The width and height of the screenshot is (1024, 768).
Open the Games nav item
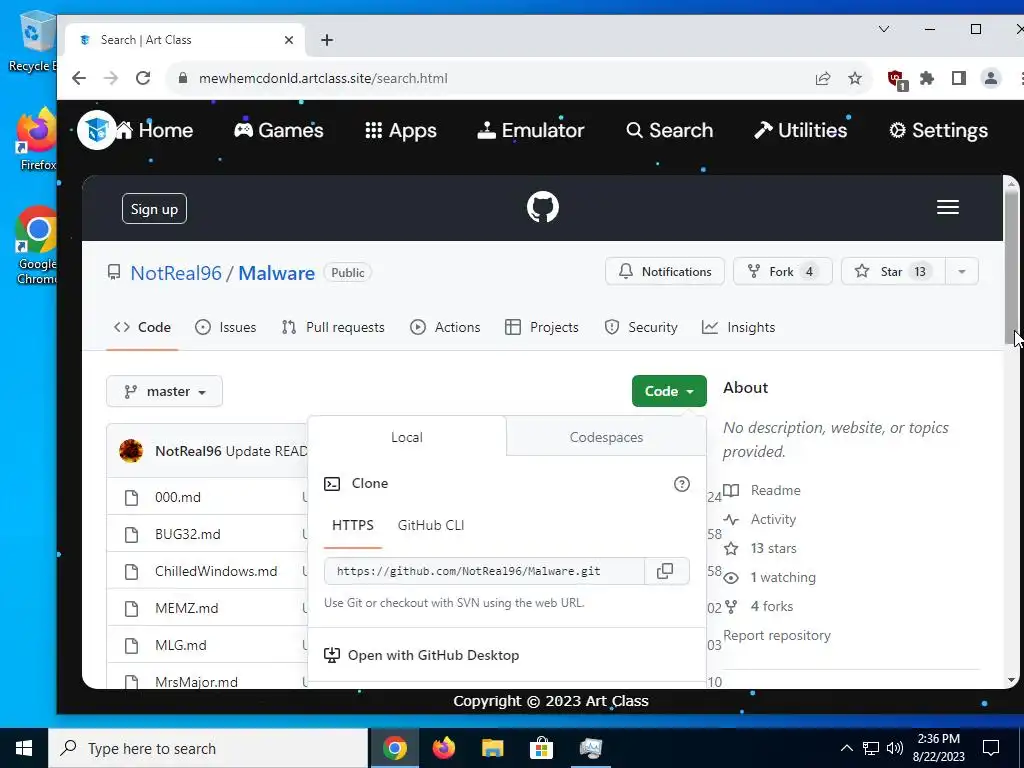click(279, 130)
